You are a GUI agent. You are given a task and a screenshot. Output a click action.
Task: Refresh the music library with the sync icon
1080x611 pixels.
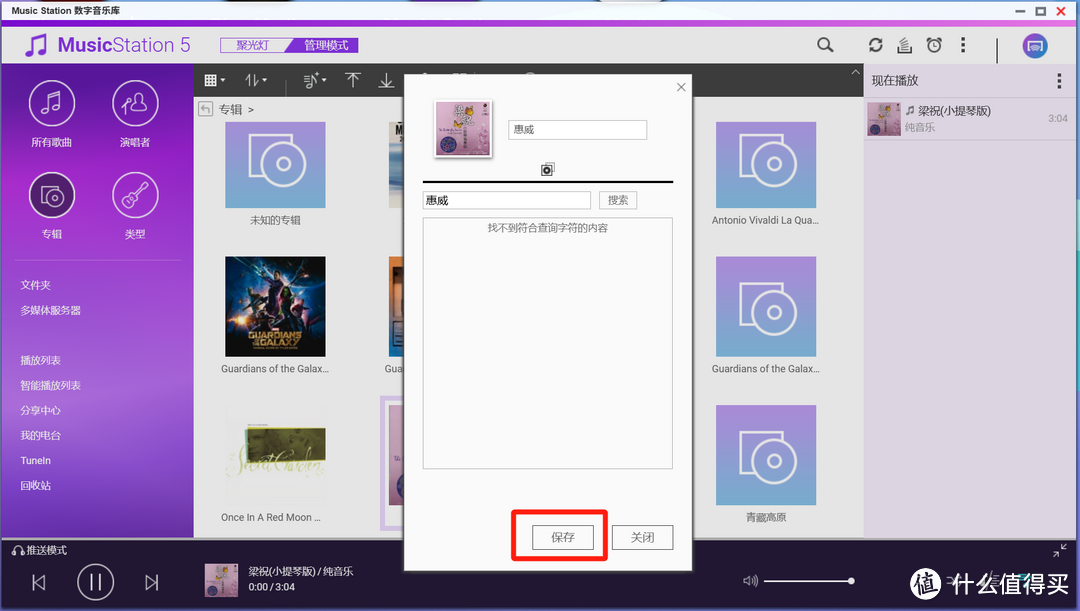875,45
